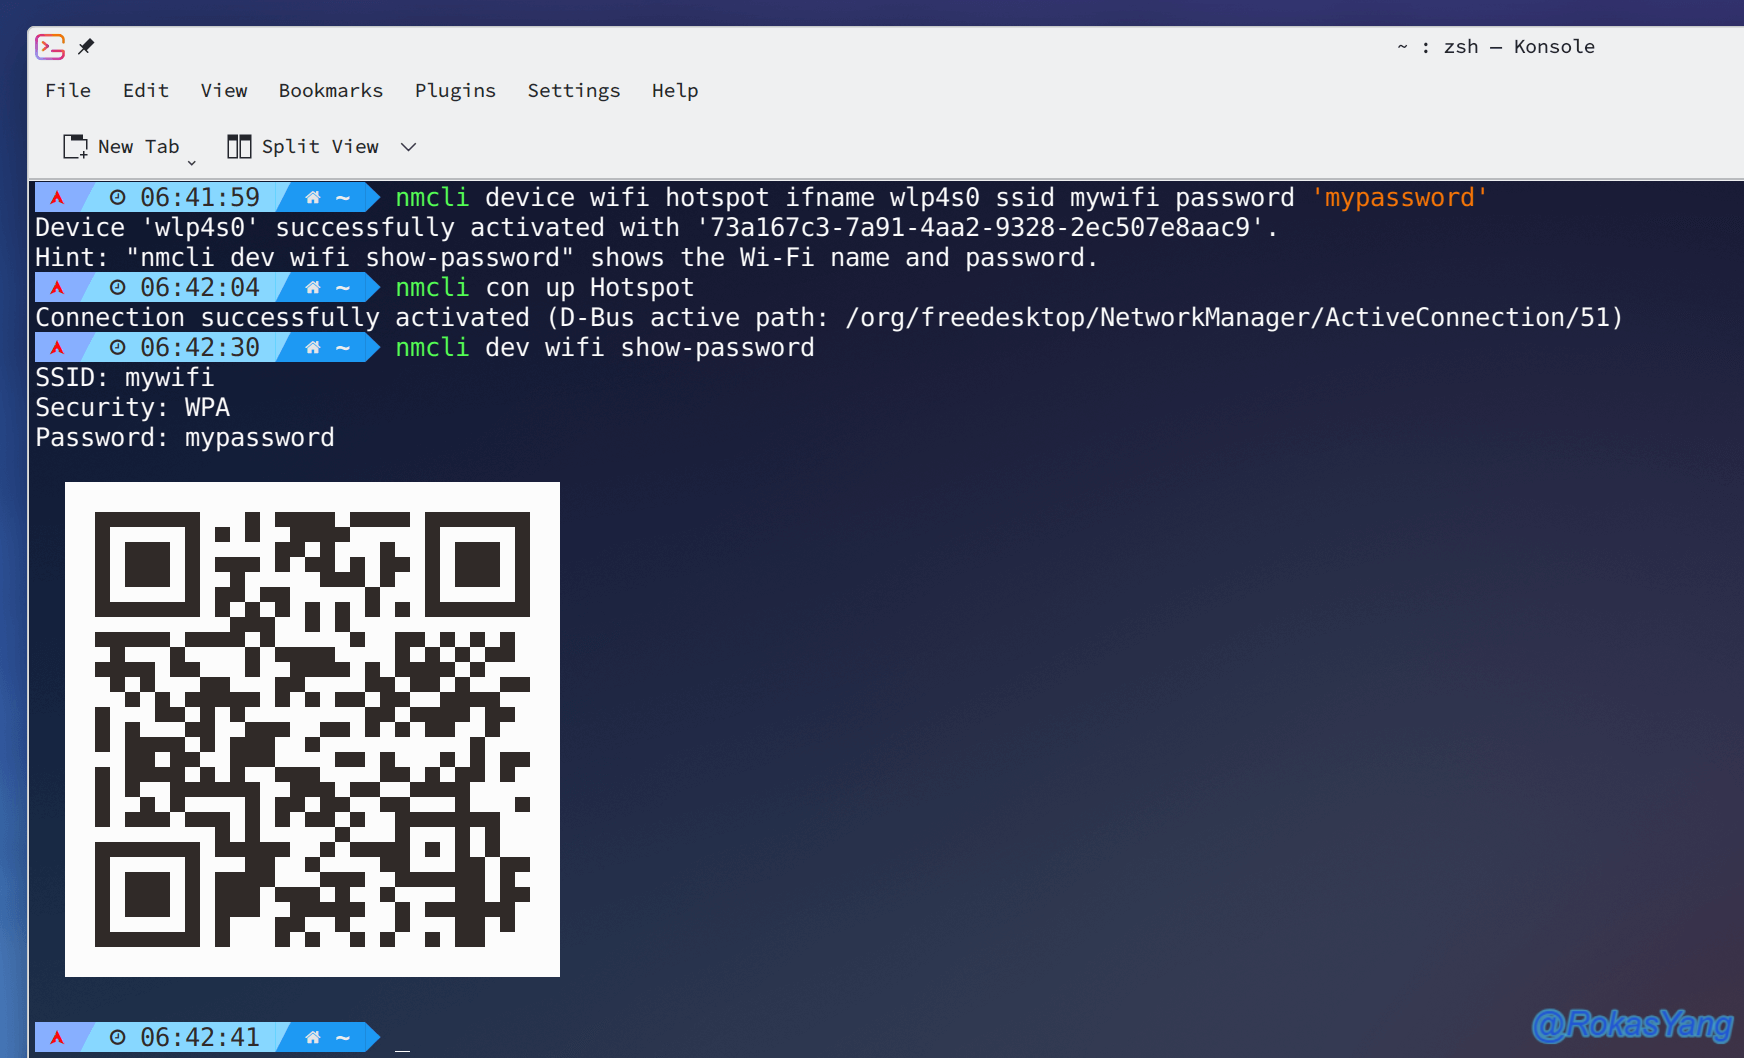Expand the Split View chevron dropdown
This screenshot has width=1744, height=1058.
[x=408, y=147]
